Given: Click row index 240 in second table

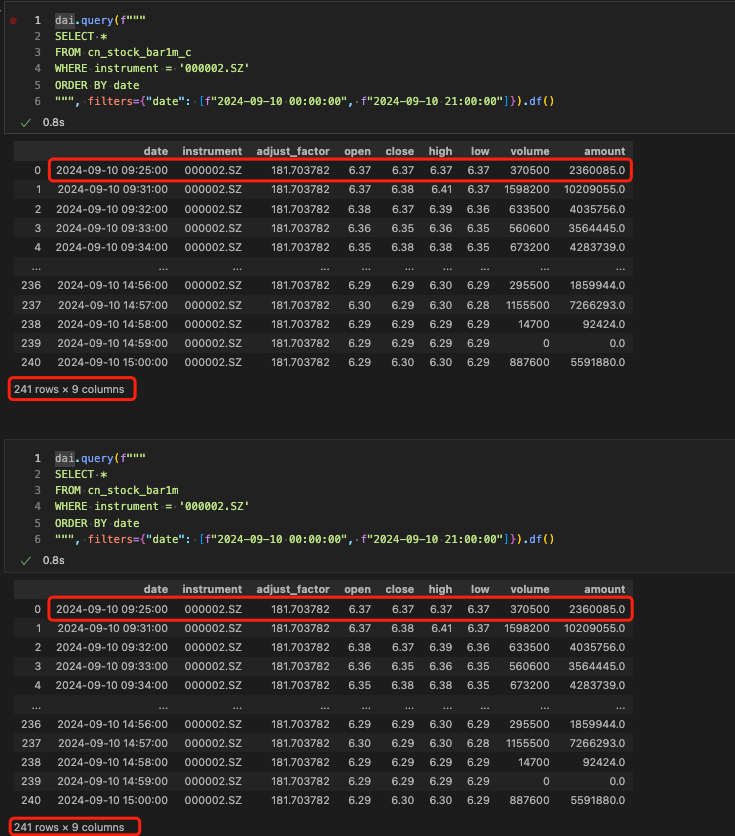Looking at the screenshot, I should pos(32,799).
